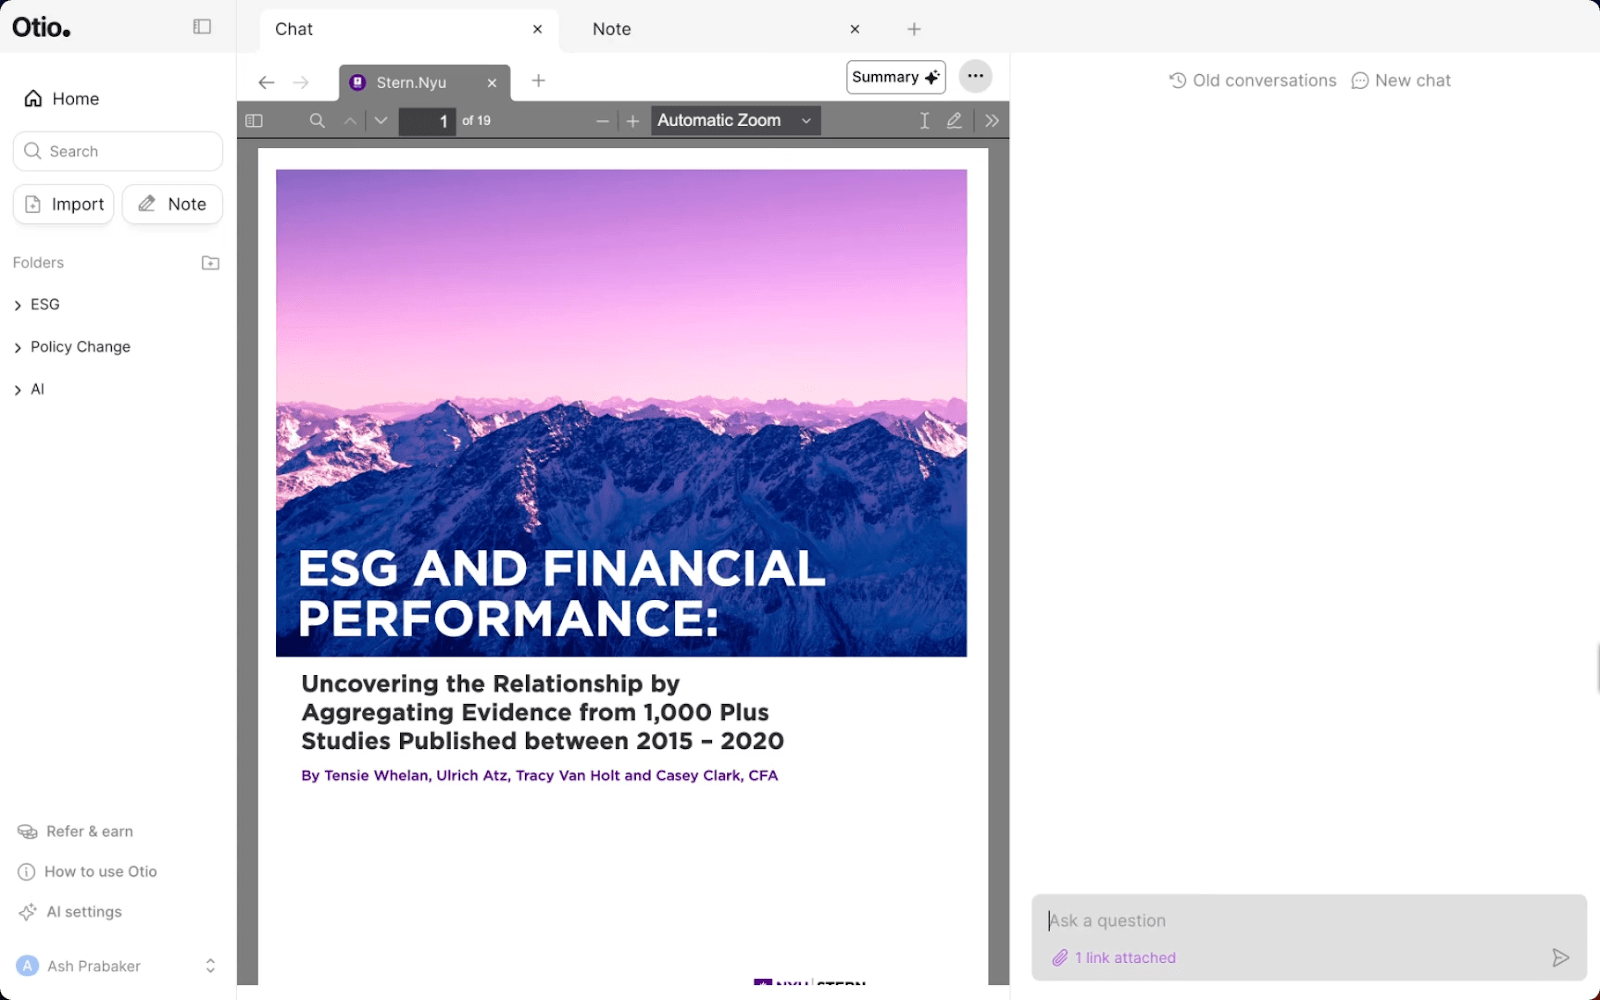This screenshot has width=1600, height=1000.
Task: Activate the PDF draw/annotate pen tool
Action: click(x=954, y=121)
